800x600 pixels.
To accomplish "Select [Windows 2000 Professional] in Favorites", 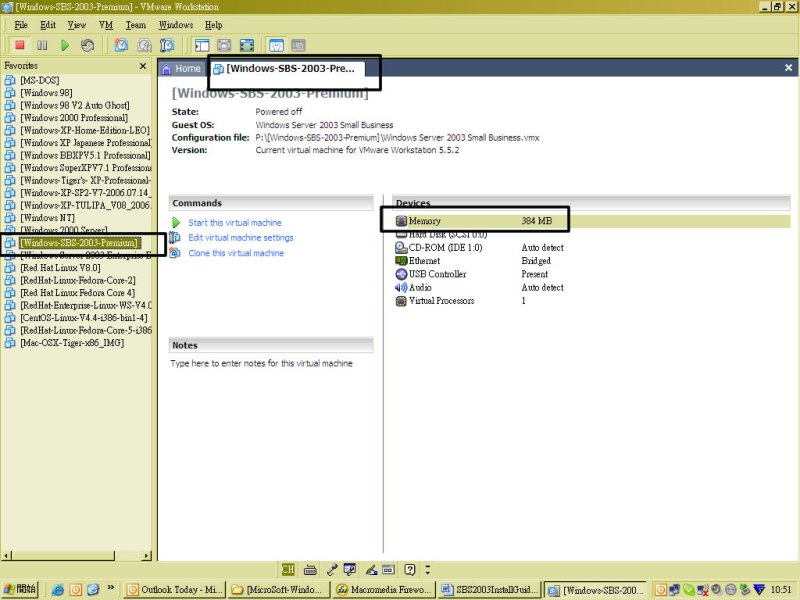I will [x=74, y=118].
